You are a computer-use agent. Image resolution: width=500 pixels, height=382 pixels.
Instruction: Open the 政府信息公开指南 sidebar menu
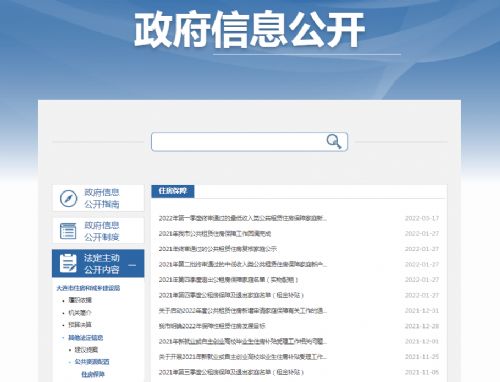tap(98, 198)
